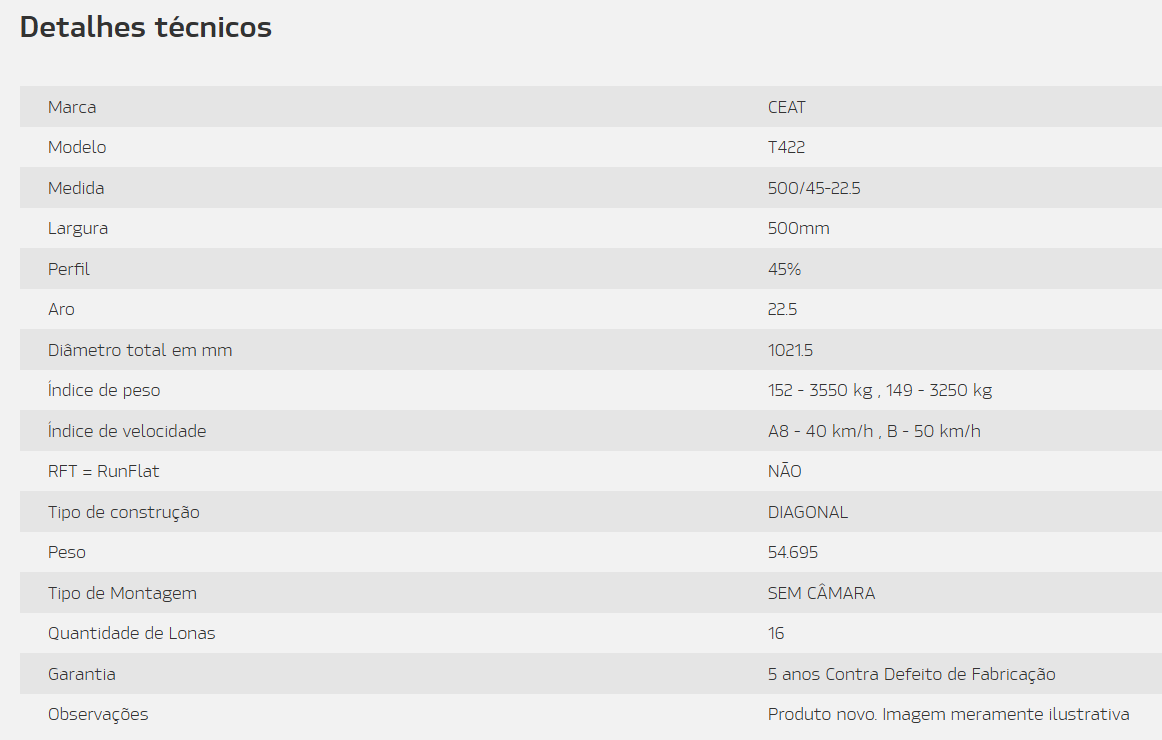The width and height of the screenshot is (1162, 740).
Task: Click the Garantia 5 anos text
Action: (912, 674)
